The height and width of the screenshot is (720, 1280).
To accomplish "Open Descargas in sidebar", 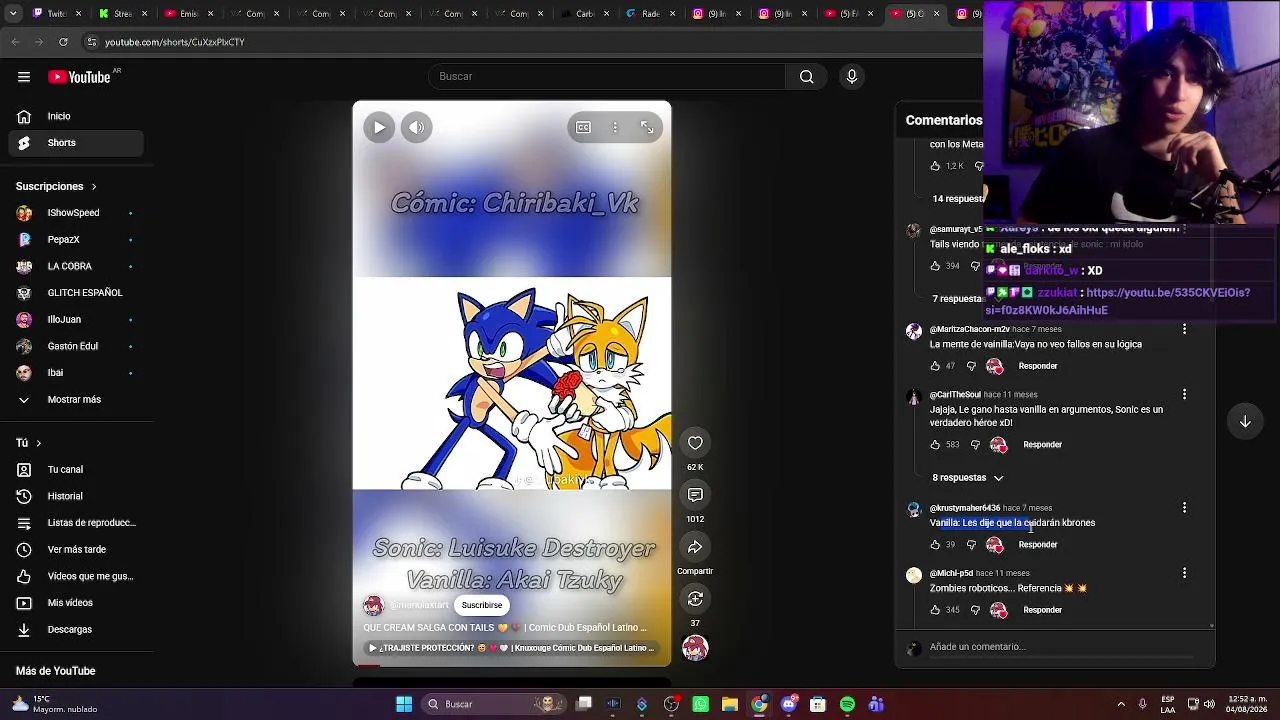I will (x=77, y=630).
